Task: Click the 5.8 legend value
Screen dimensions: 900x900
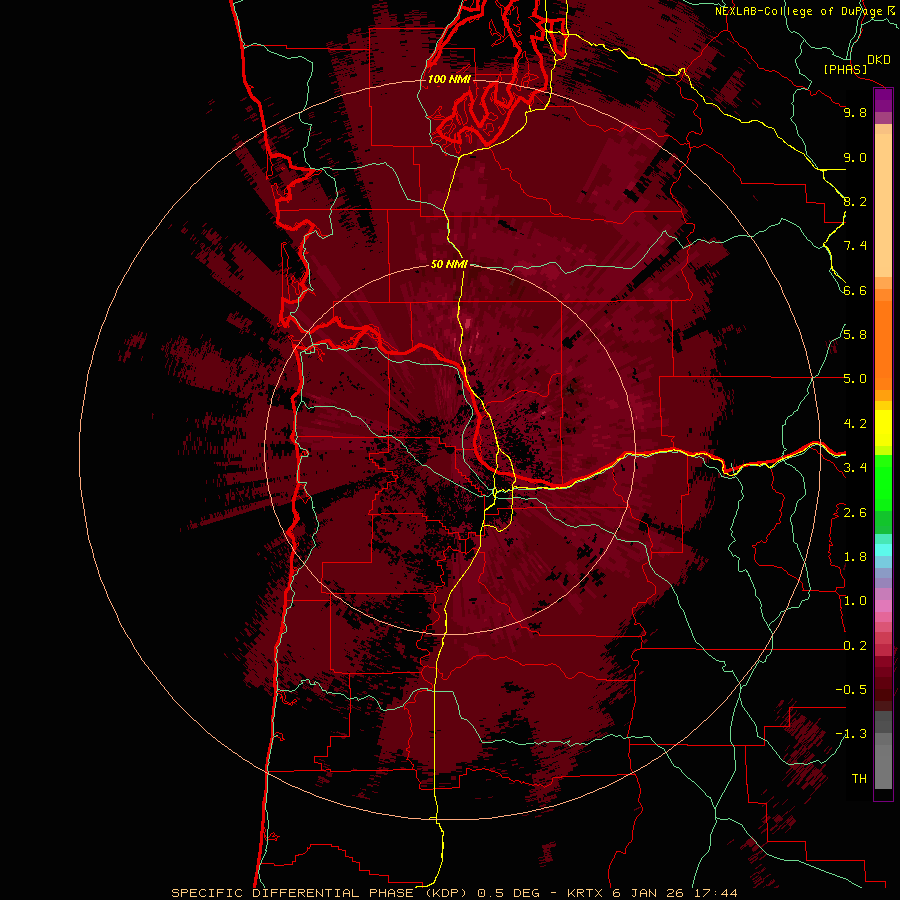Action: (855, 335)
